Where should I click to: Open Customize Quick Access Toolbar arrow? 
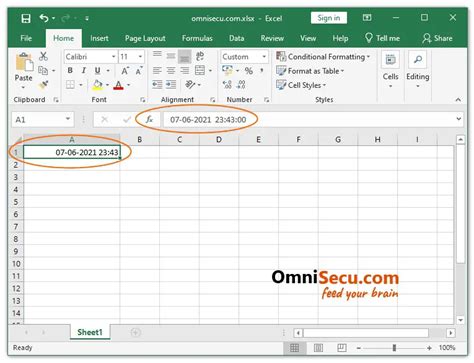coord(87,18)
